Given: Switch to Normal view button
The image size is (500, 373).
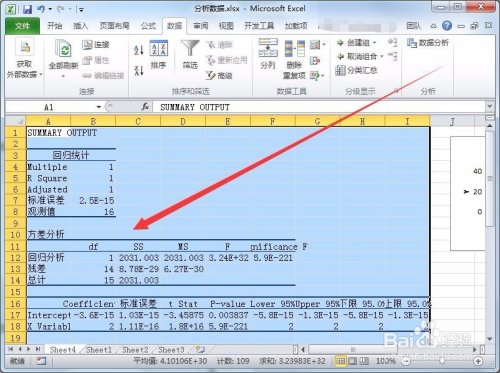Looking at the screenshot, I should (x=340, y=361).
